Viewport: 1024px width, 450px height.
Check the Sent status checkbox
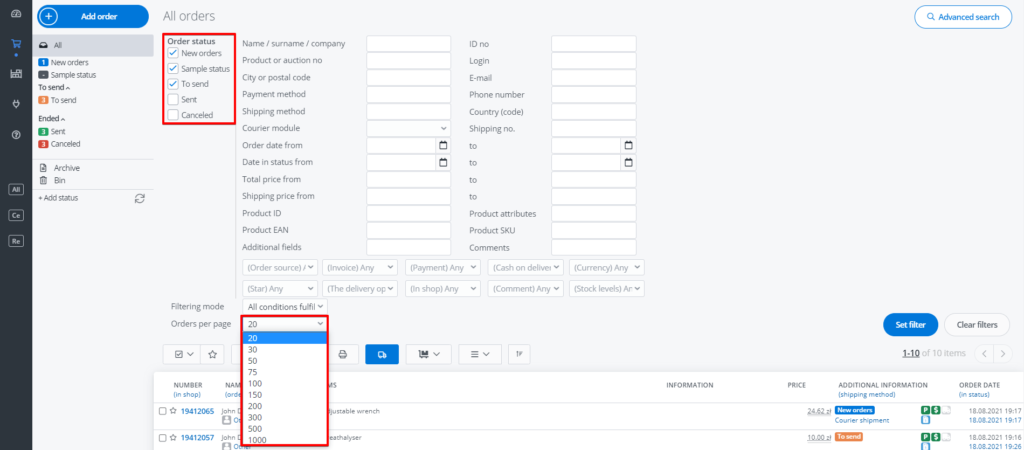tap(173, 99)
